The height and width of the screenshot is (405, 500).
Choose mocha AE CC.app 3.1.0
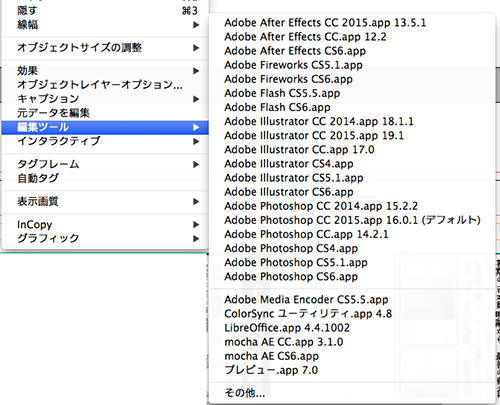click(x=352, y=342)
